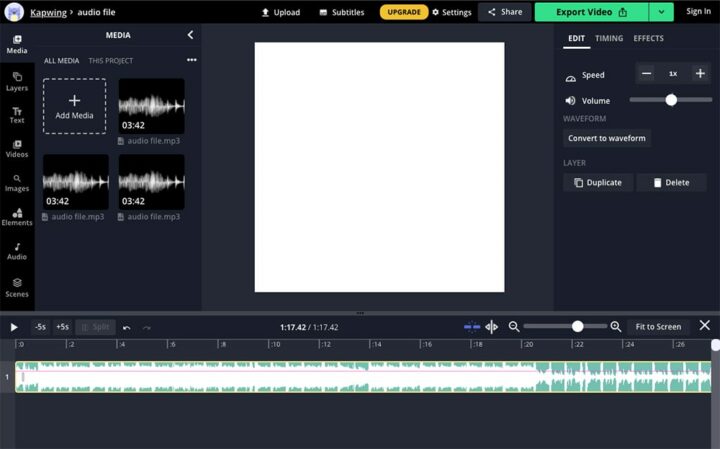720x449 pixels.
Task: Click Convert to waveform button
Action: click(606, 138)
